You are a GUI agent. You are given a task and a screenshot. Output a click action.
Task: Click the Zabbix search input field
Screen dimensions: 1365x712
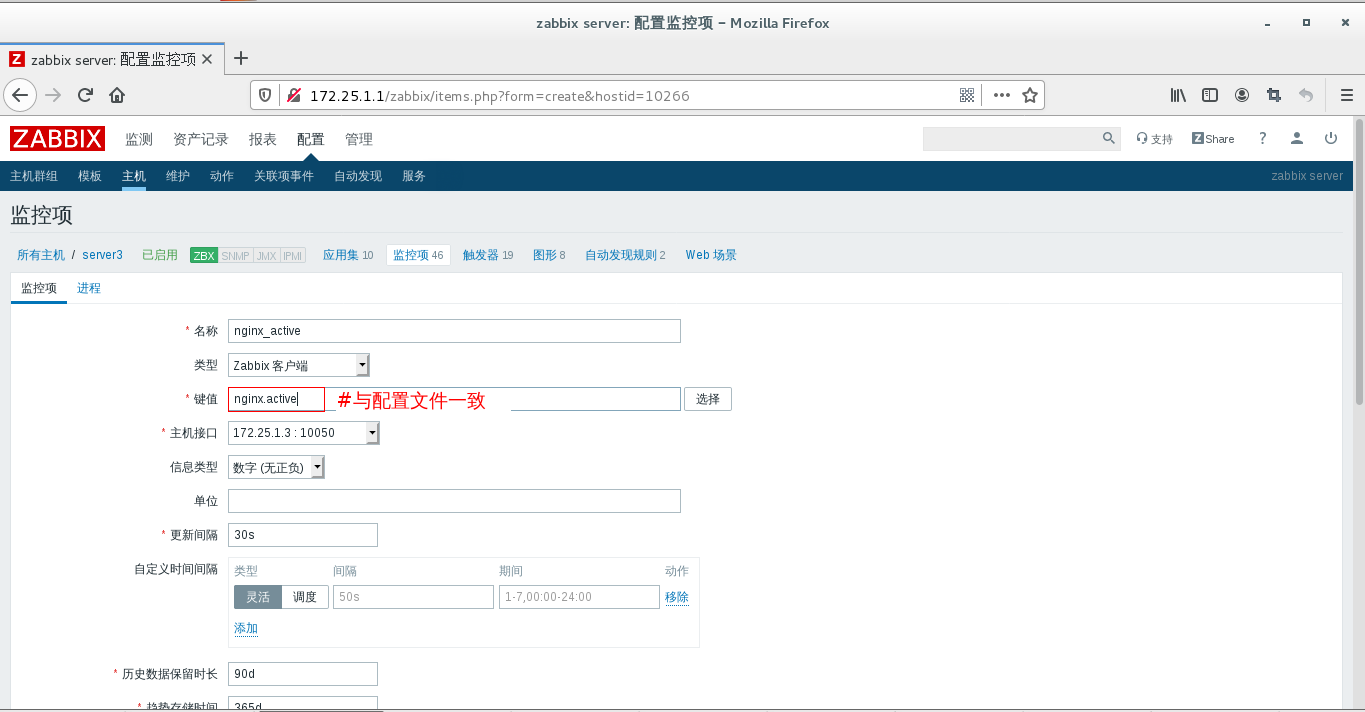(1010, 139)
